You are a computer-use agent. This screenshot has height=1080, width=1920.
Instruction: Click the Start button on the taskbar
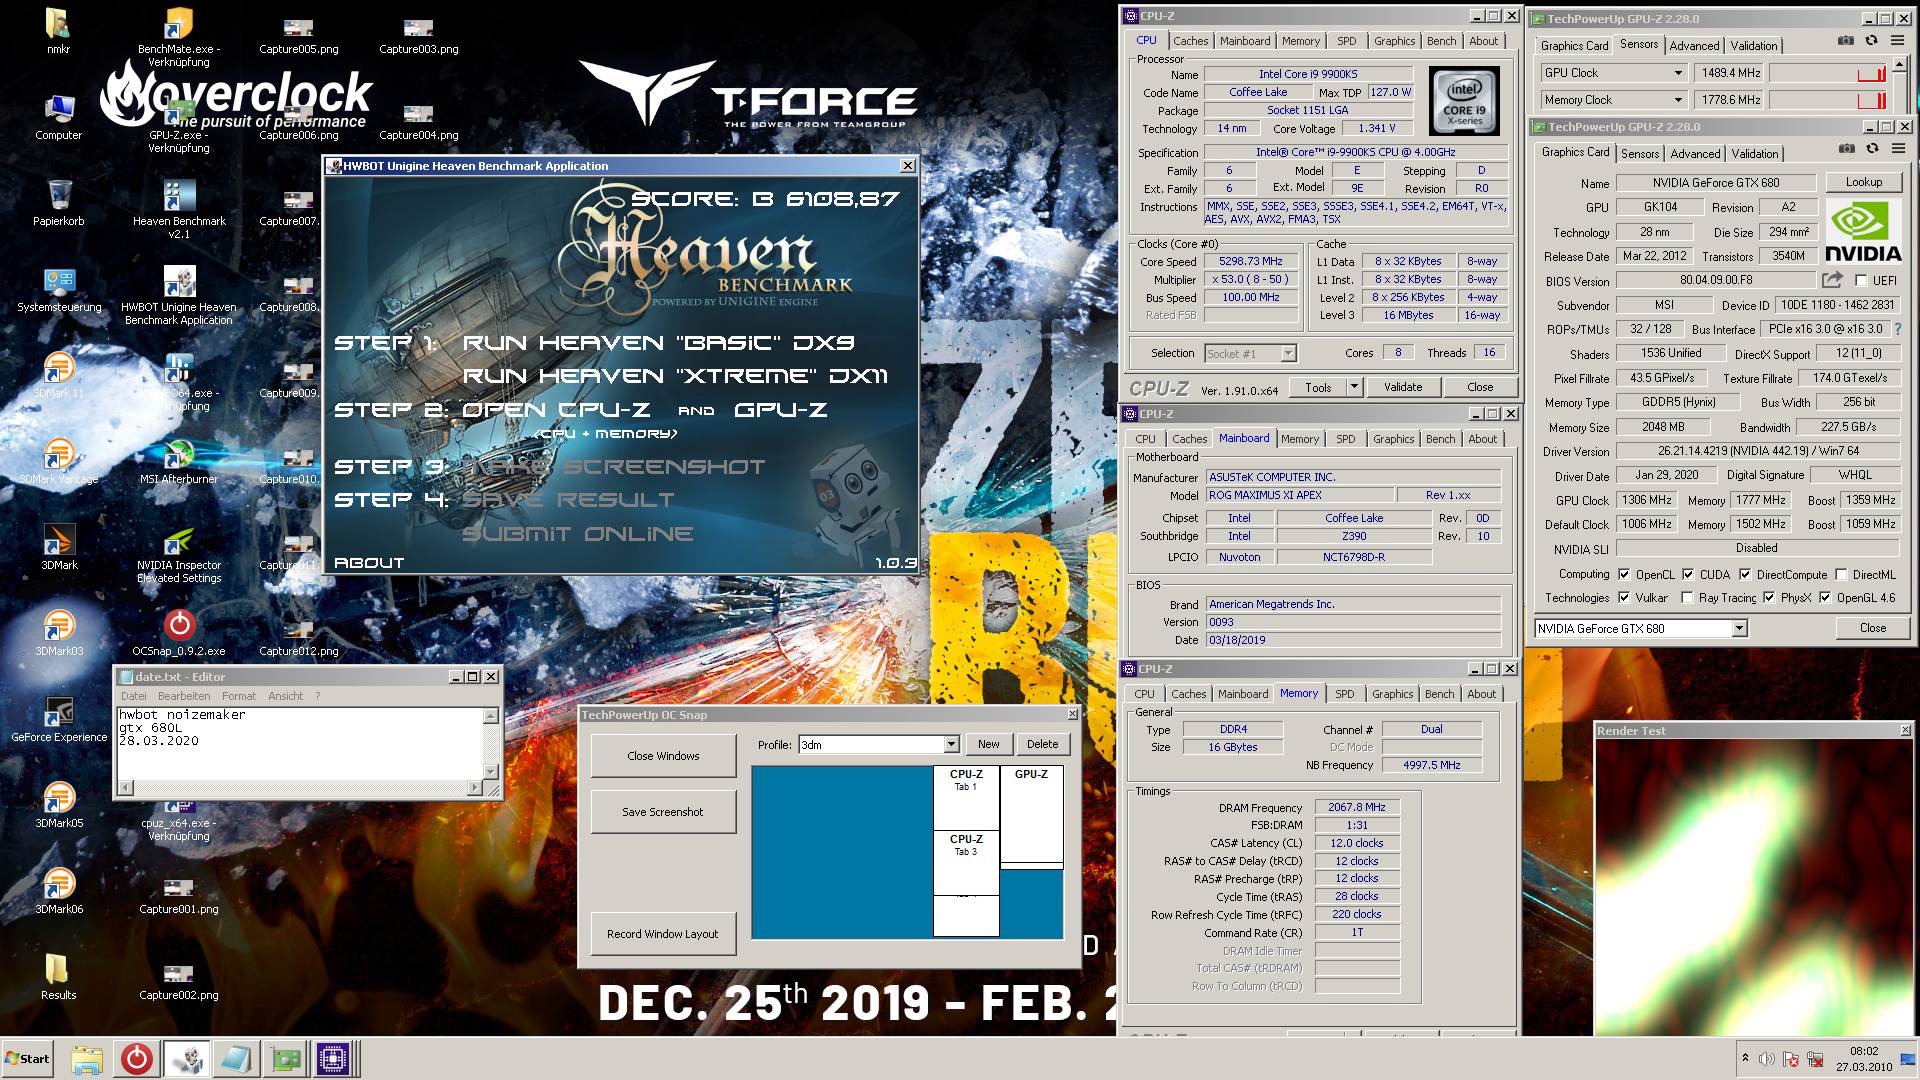click(x=28, y=1059)
